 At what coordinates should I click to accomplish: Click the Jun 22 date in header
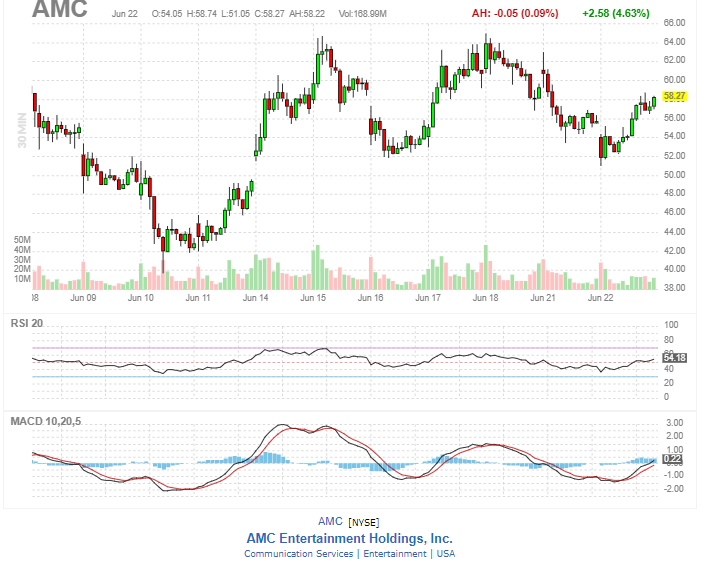[125, 14]
